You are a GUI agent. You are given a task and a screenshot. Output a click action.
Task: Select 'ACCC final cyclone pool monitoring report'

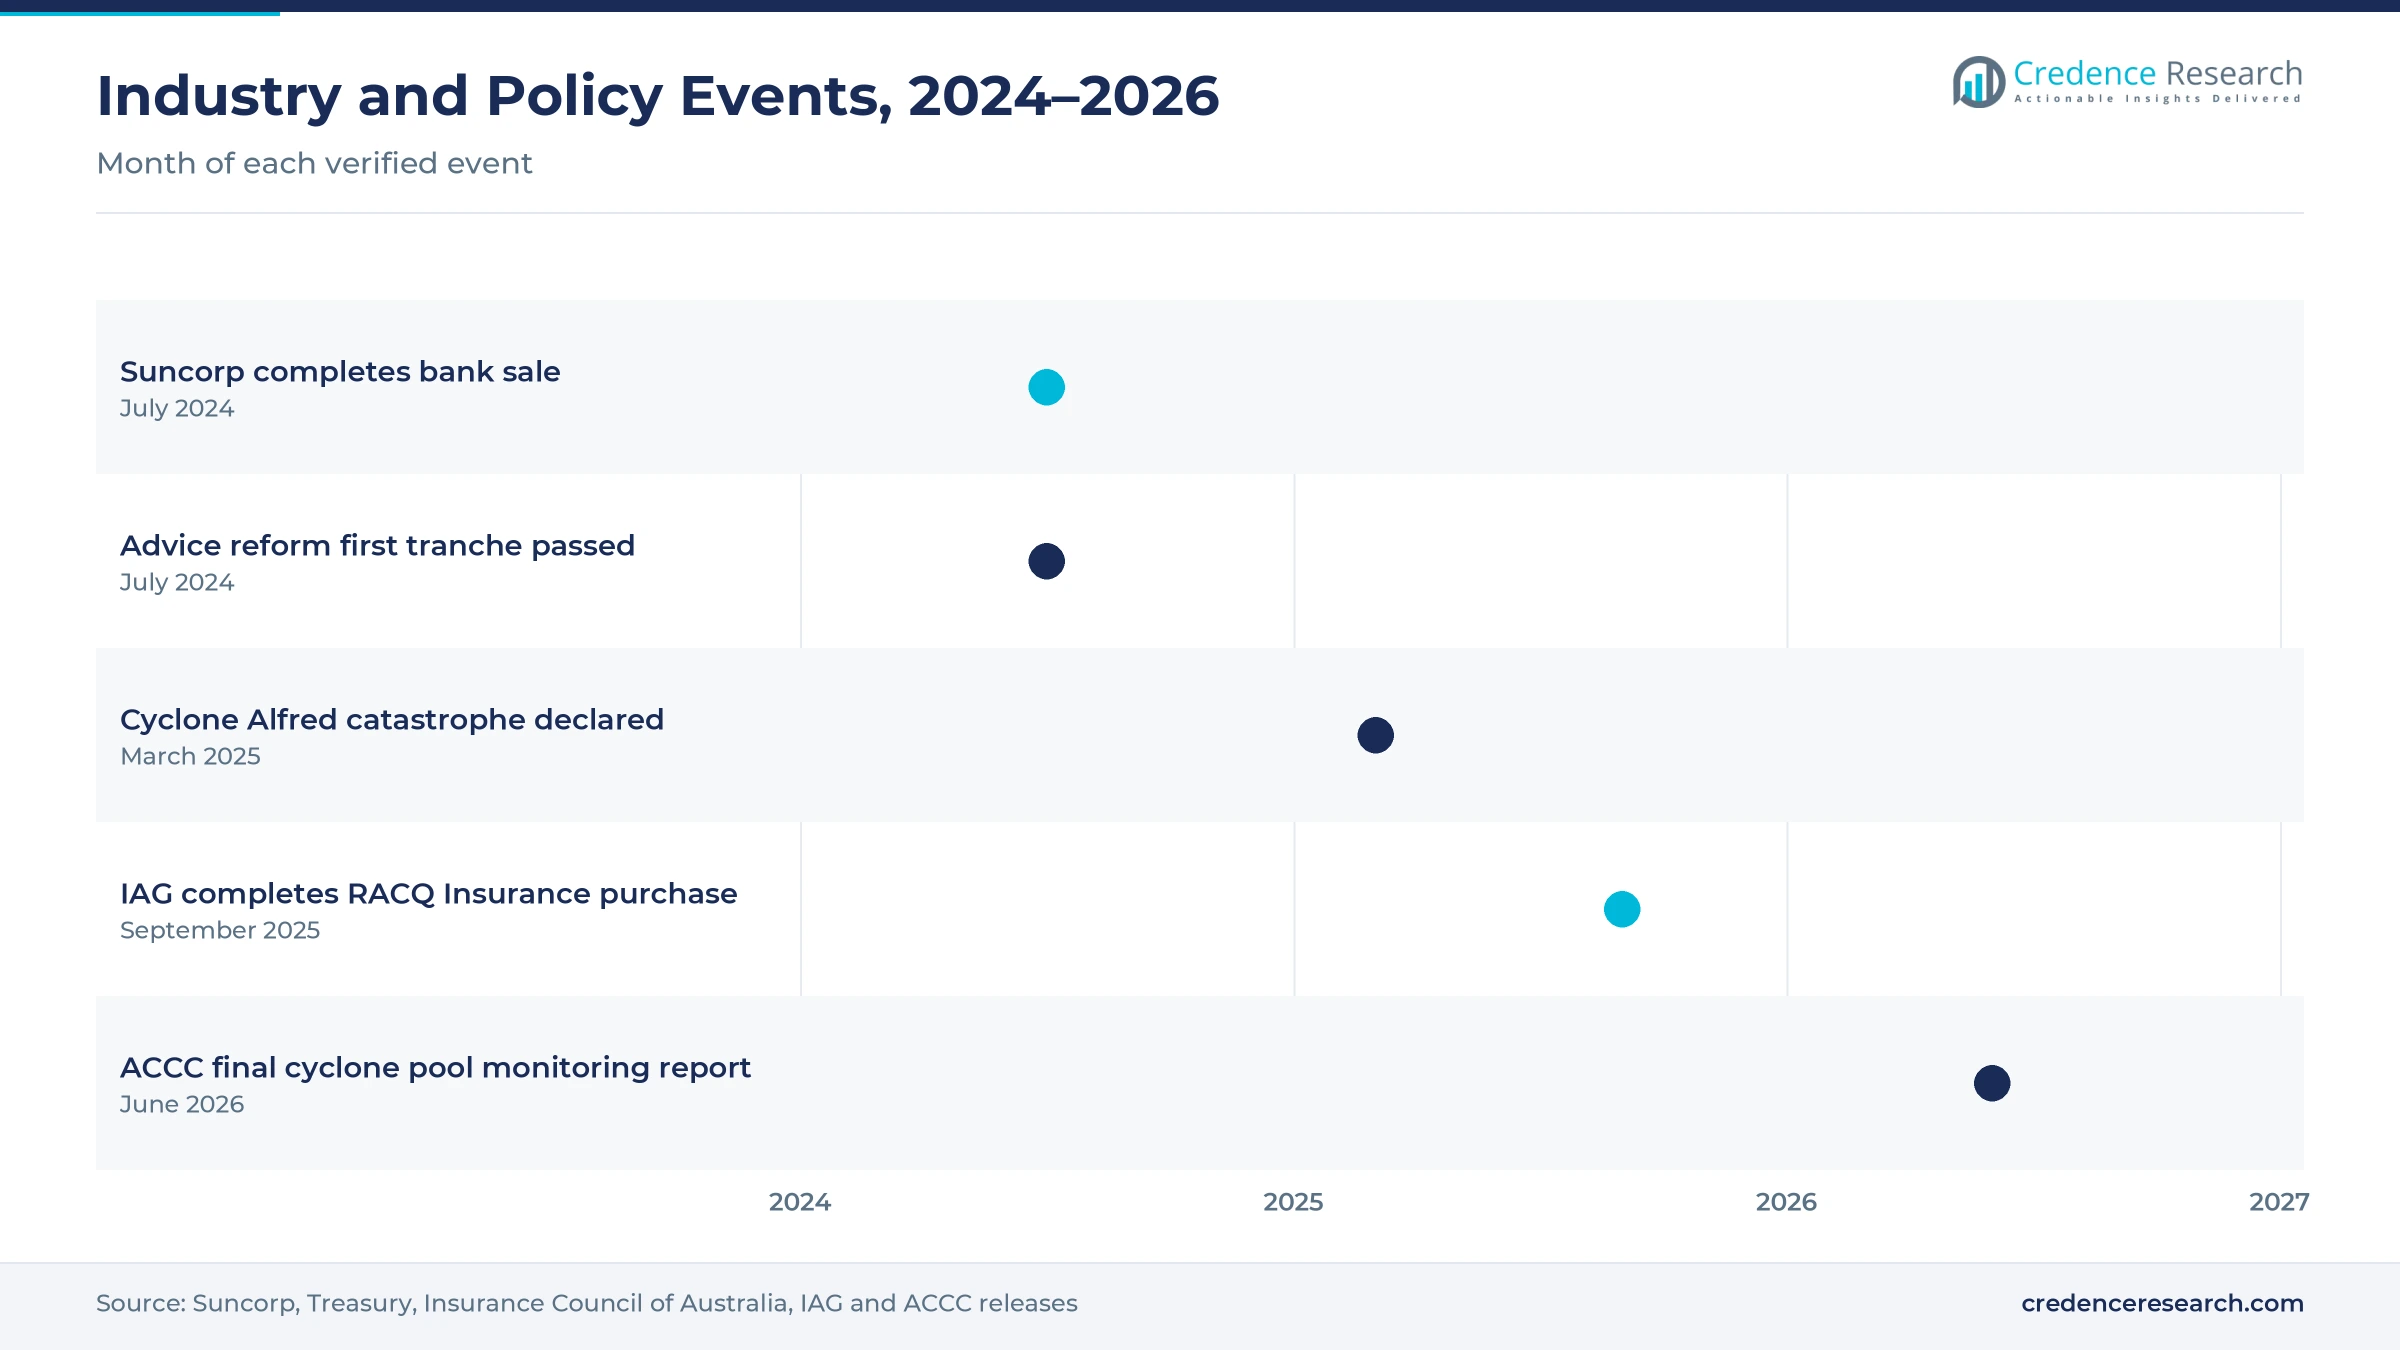pos(435,1068)
